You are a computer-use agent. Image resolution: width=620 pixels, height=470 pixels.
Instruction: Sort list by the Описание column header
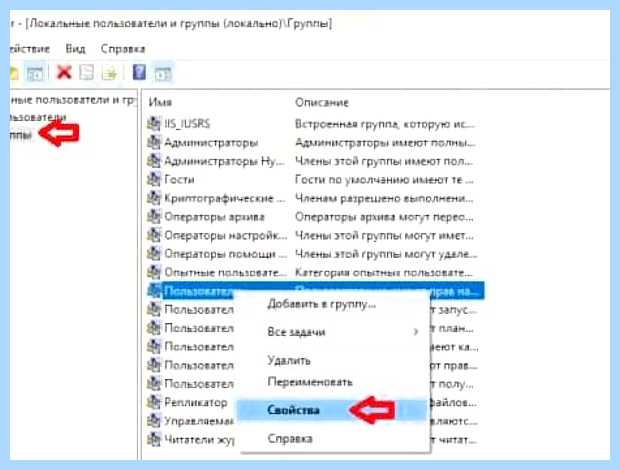322,102
